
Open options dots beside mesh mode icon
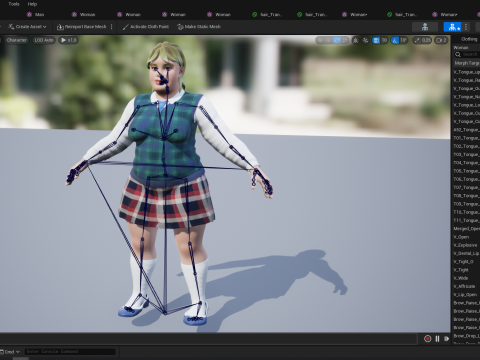coord(466,27)
